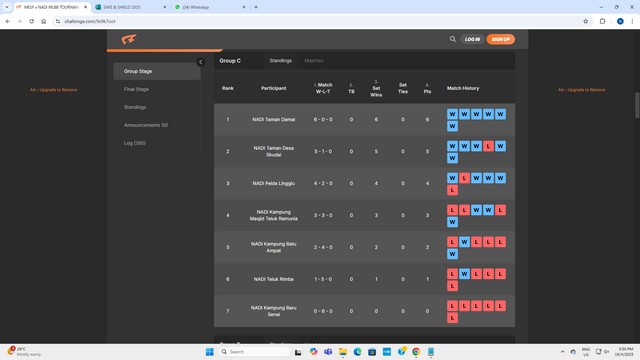Image resolution: width=640 pixels, height=360 pixels.
Task: Click the browser forward arrow
Action: (x=20, y=21)
